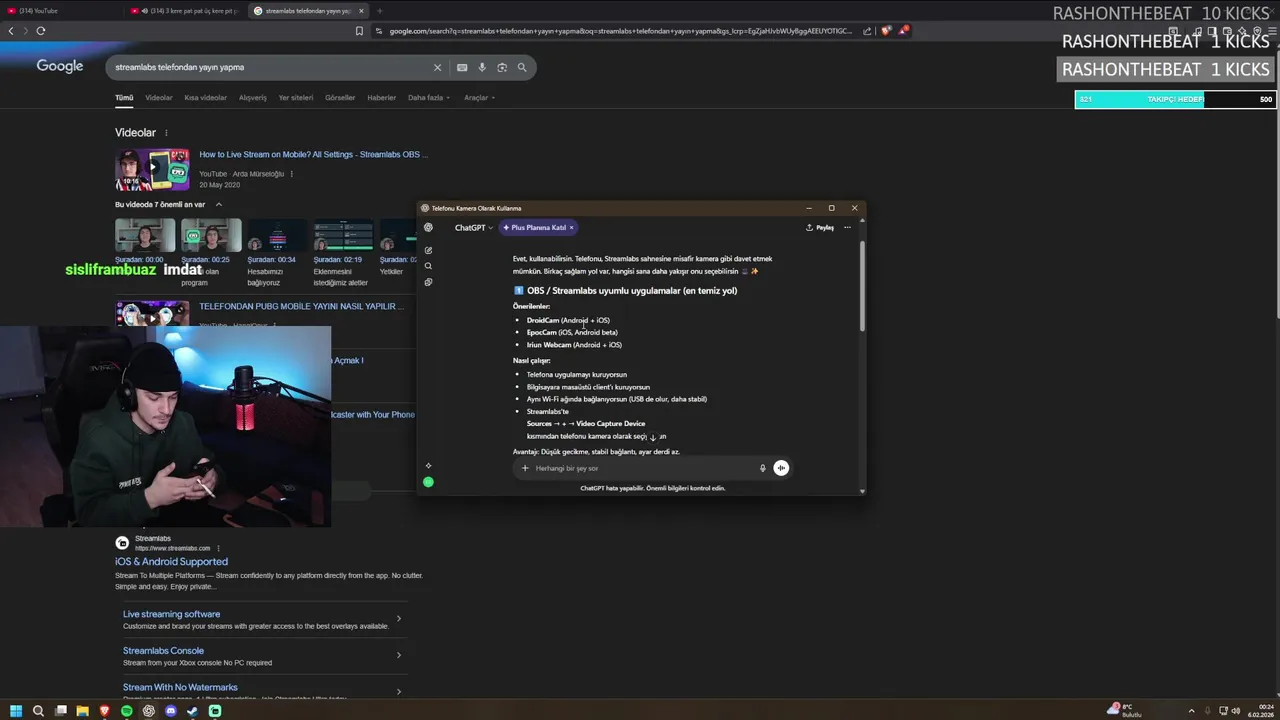
Task: Switch to Alışveriş search tab
Action: coord(253,98)
